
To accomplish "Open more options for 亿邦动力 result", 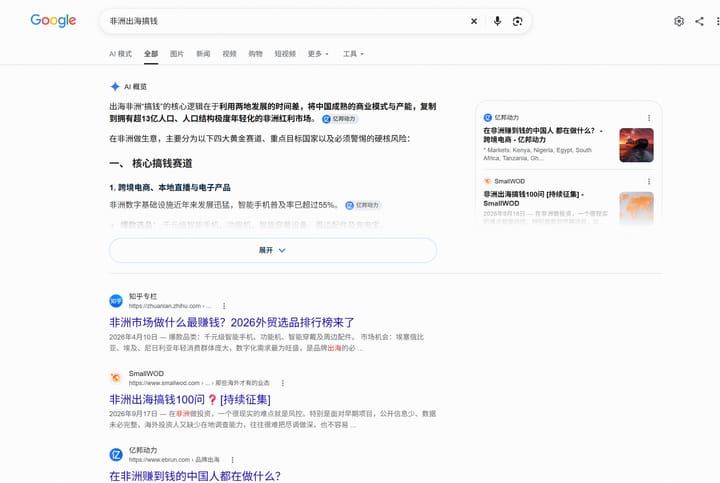I will [232, 460].
